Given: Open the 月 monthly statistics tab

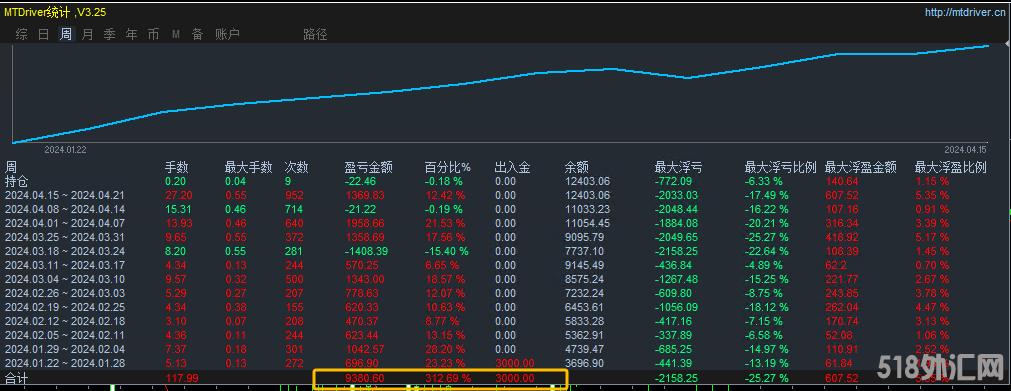Looking at the screenshot, I should [88, 34].
